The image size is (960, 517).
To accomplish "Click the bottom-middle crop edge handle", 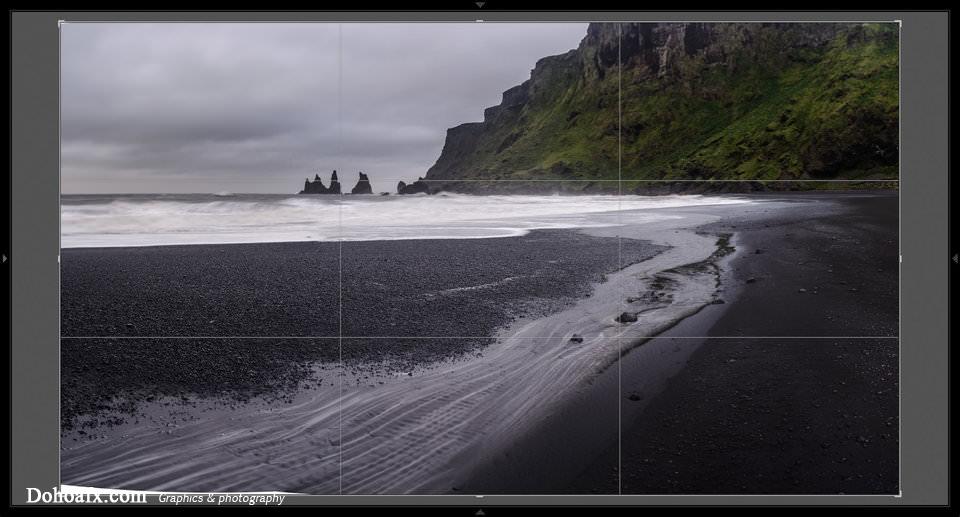I will (479, 496).
